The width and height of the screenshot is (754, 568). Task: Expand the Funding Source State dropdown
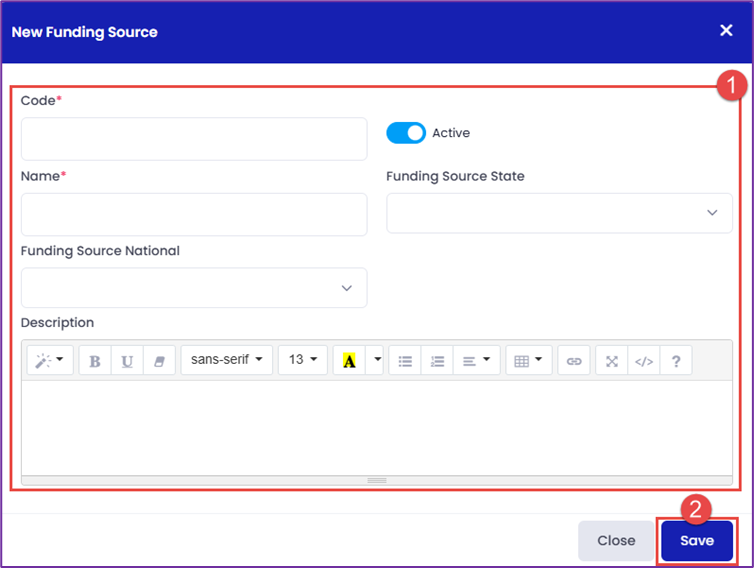[559, 213]
